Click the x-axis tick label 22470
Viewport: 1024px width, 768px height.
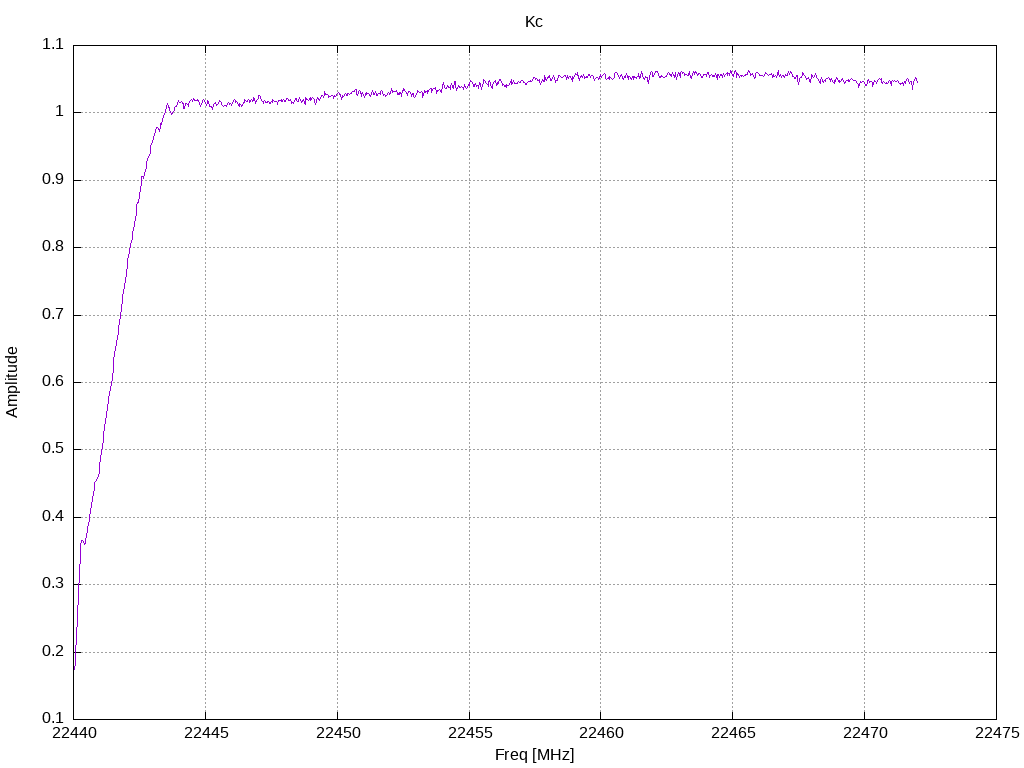pyautogui.click(x=865, y=733)
